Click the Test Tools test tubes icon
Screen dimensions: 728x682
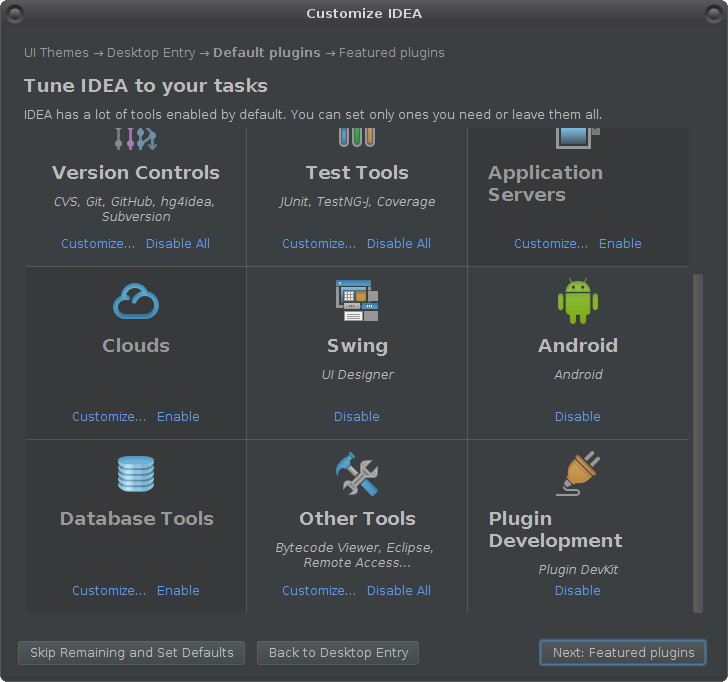pos(357,138)
